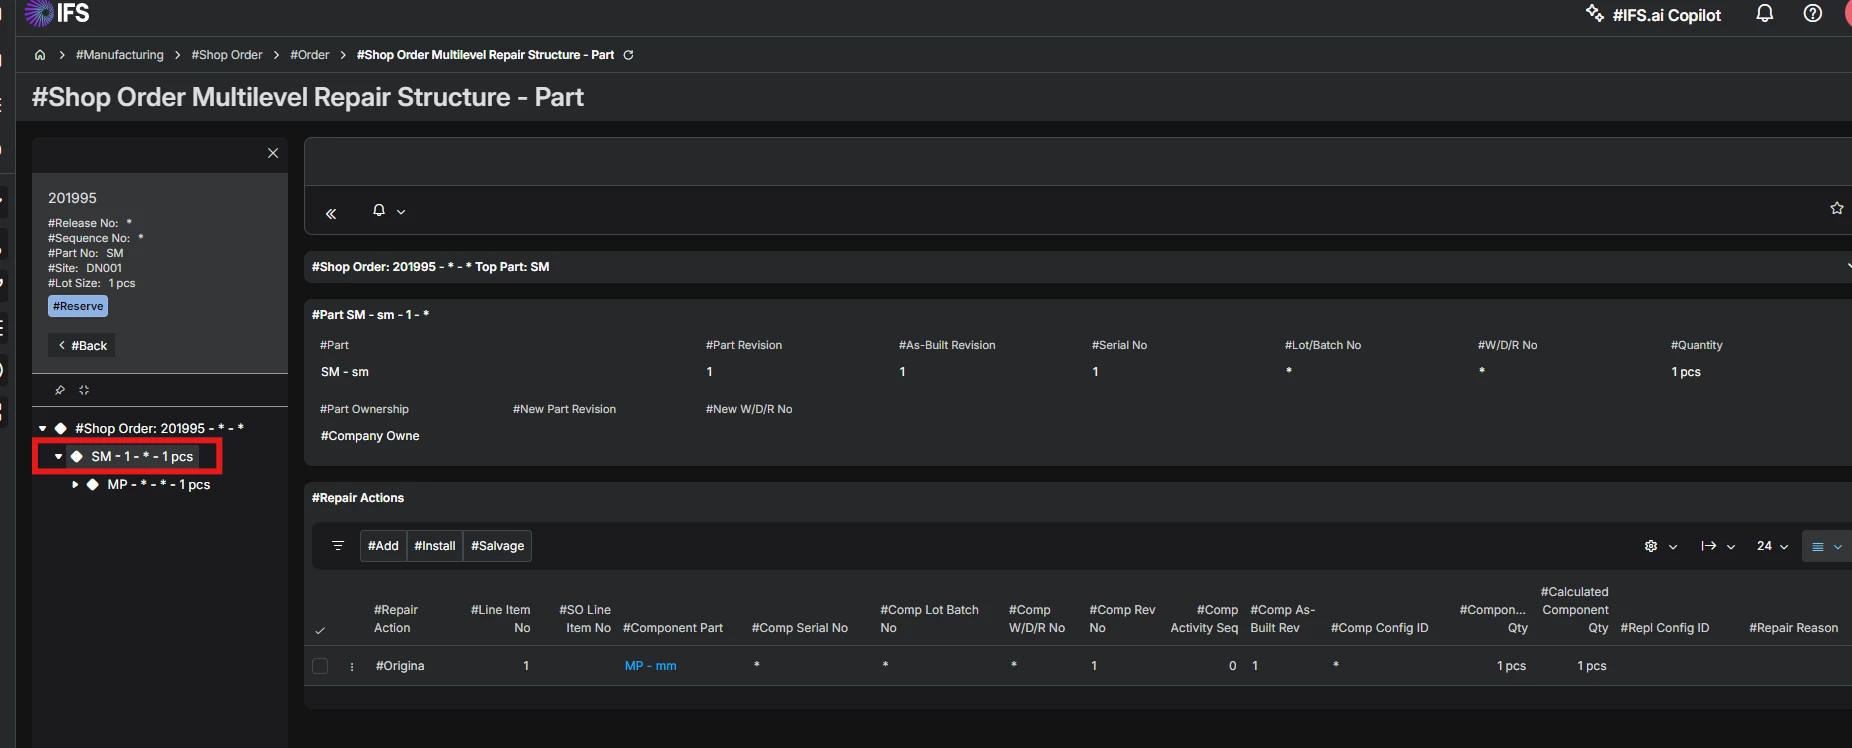Add page to favorites with star icon
Image resolution: width=1852 pixels, height=748 pixels.
(1836, 208)
